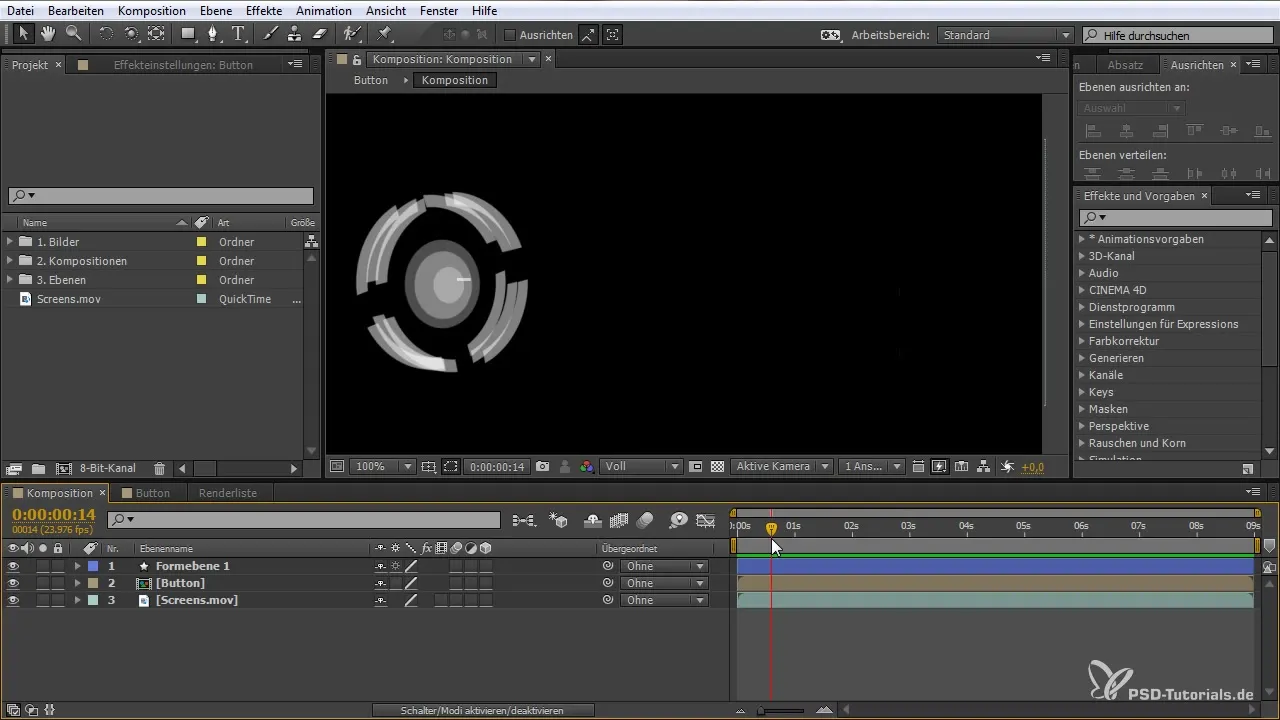Toggle the shy switch of [Screens.mov]
Screen dimensions: 1280x720
coord(380,600)
